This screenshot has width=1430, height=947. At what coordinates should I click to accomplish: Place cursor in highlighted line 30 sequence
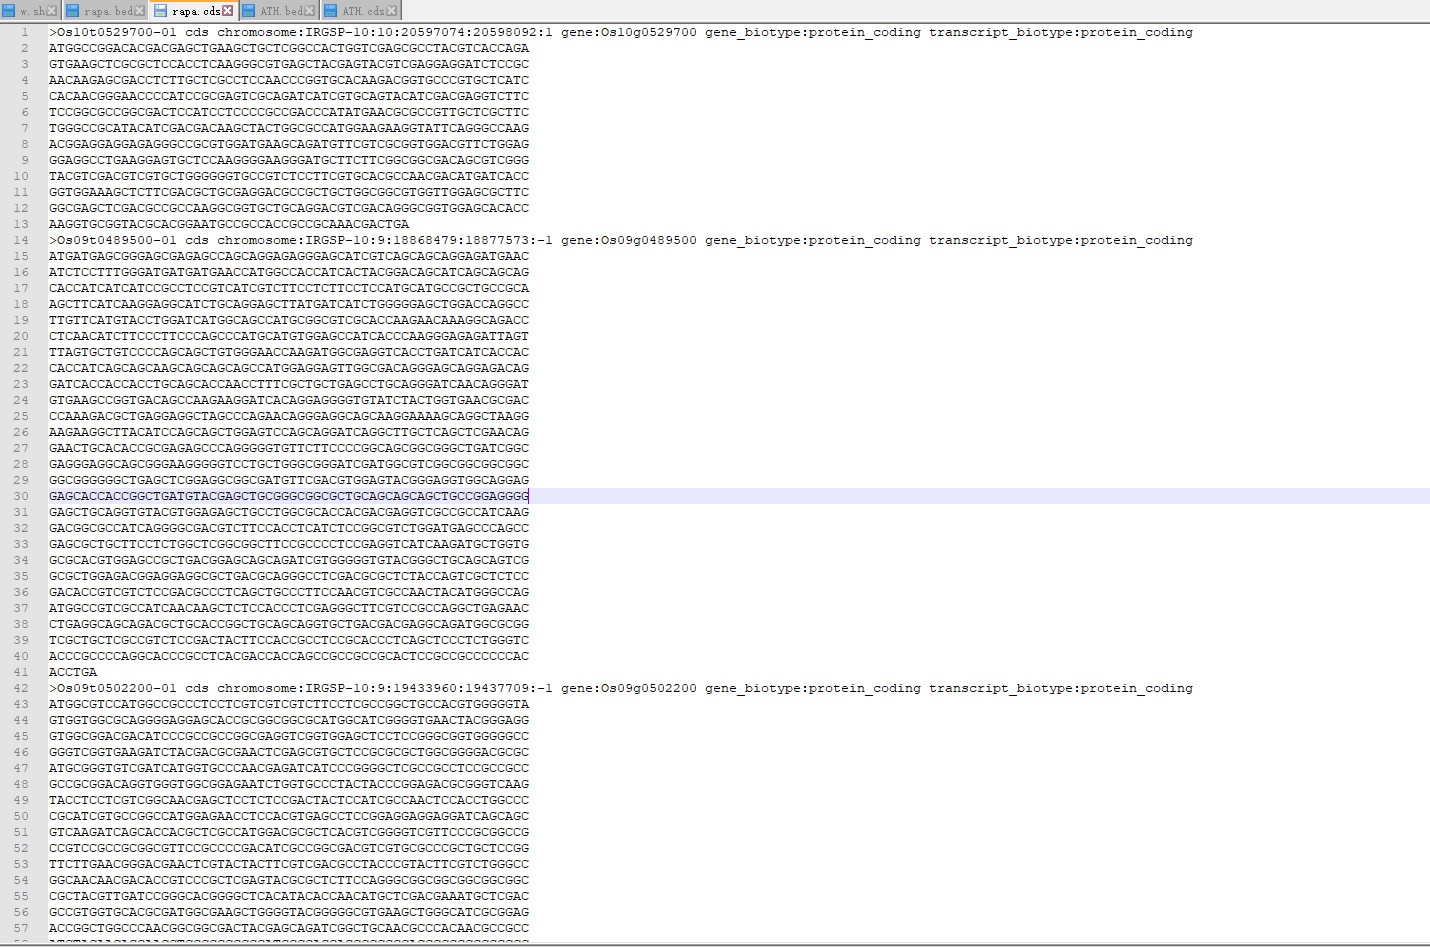[x=289, y=496]
